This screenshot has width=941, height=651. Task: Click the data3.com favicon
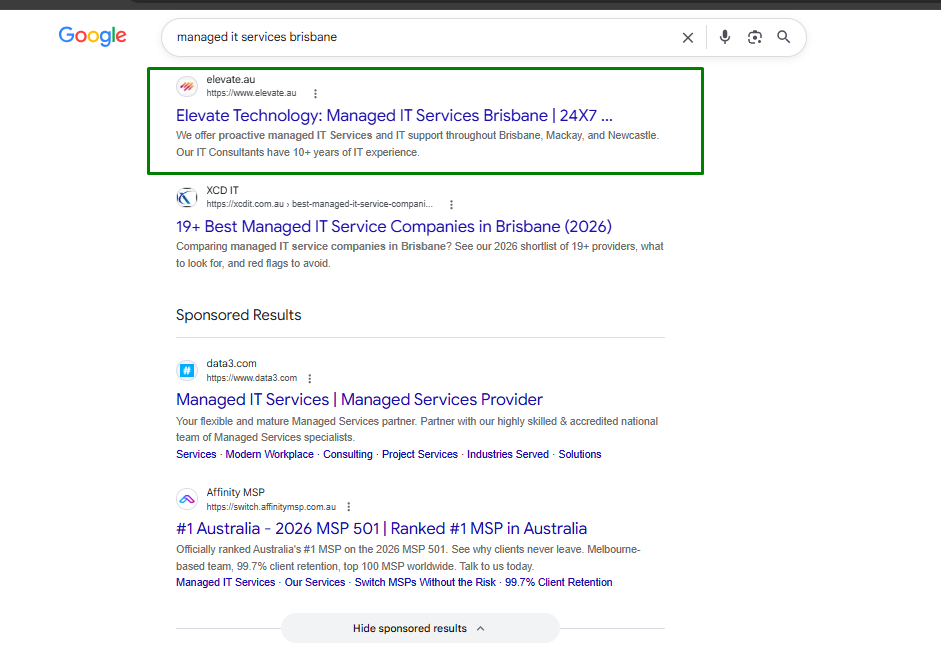pyautogui.click(x=187, y=370)
